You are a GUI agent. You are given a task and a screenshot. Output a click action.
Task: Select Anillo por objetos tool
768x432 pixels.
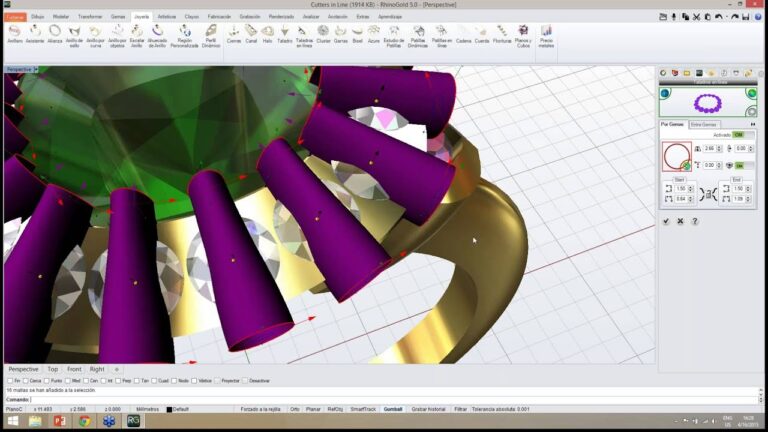pos(117,37)
